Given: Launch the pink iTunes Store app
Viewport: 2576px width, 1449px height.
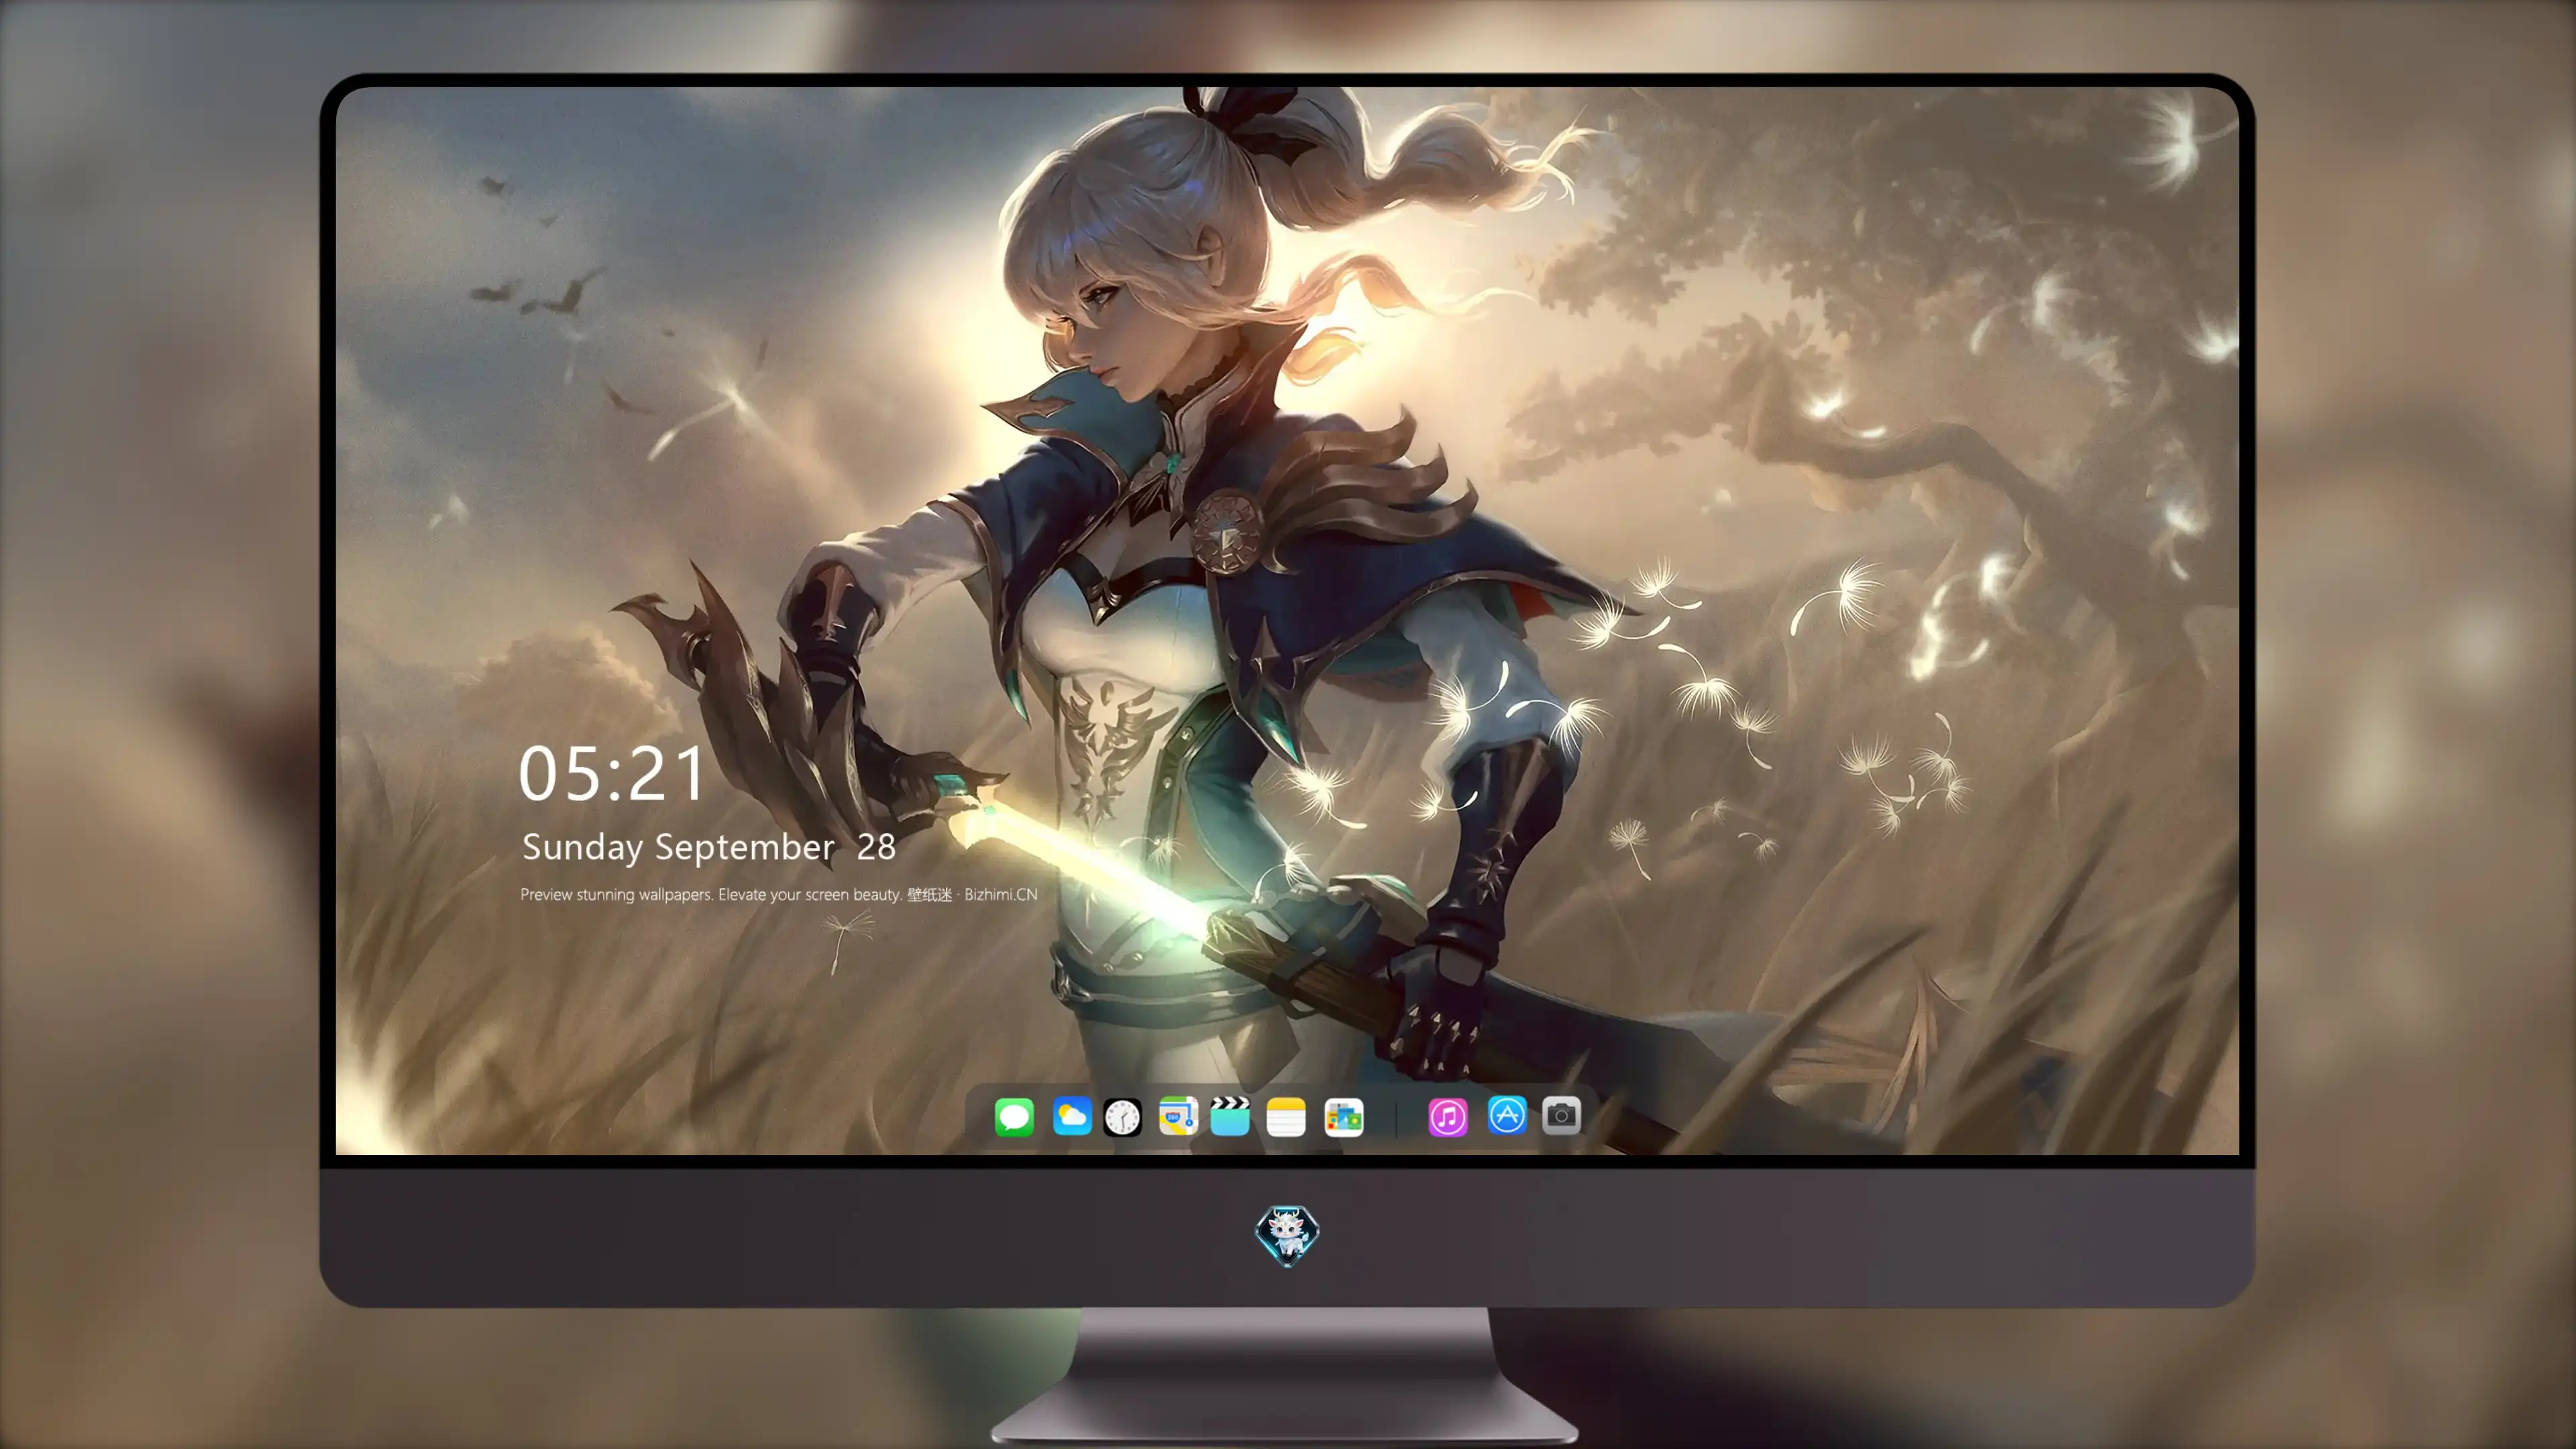Looking at the screenshot, I should point(1448,1116).
